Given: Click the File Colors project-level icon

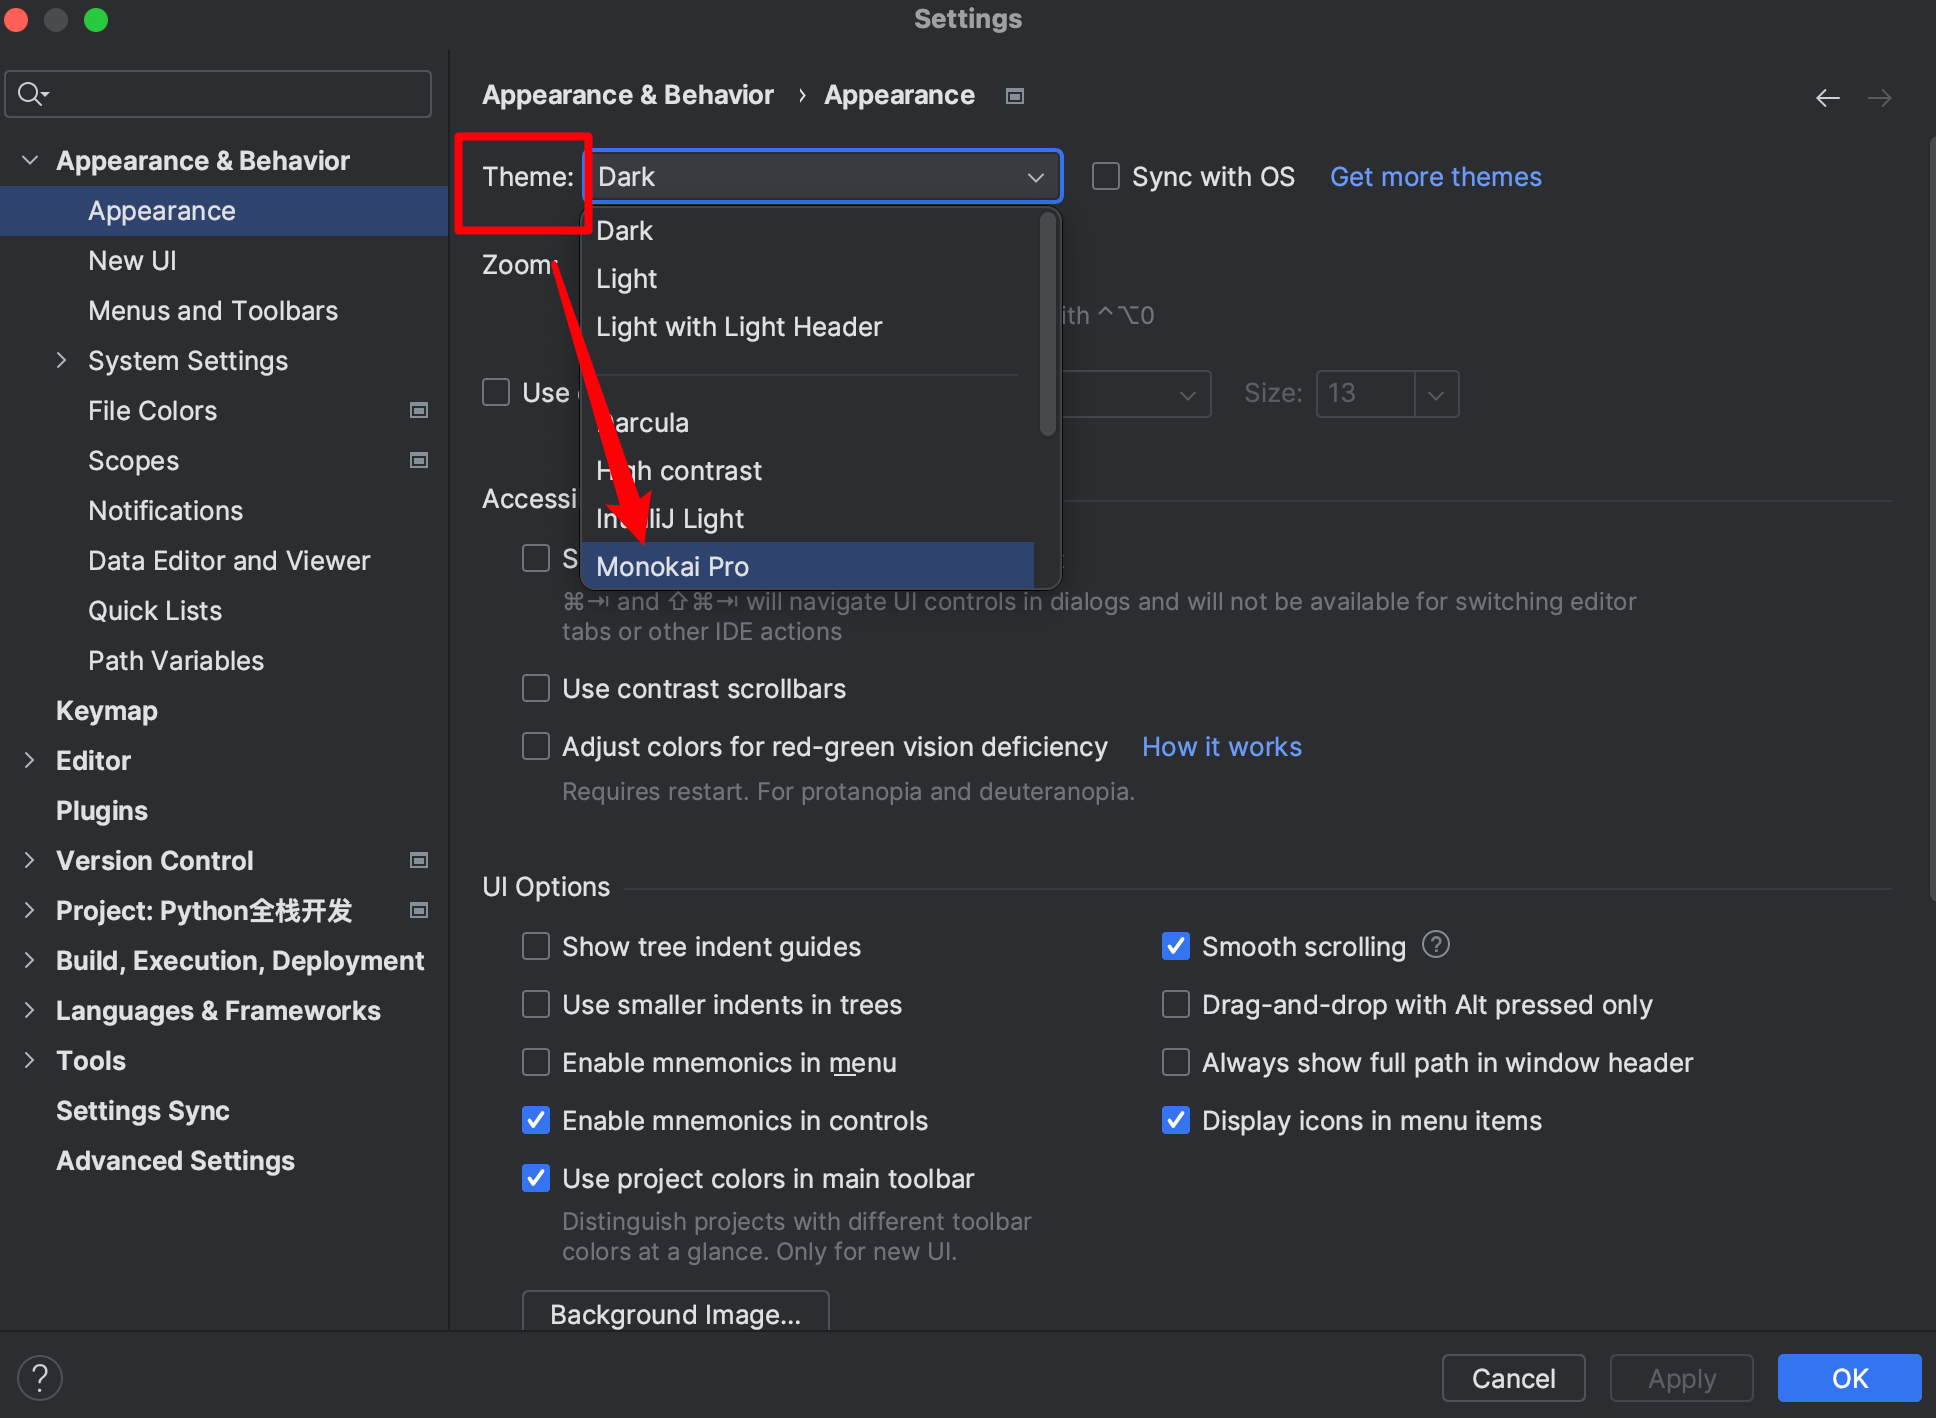Looking at the screenshot, I should tap(419, 410).
